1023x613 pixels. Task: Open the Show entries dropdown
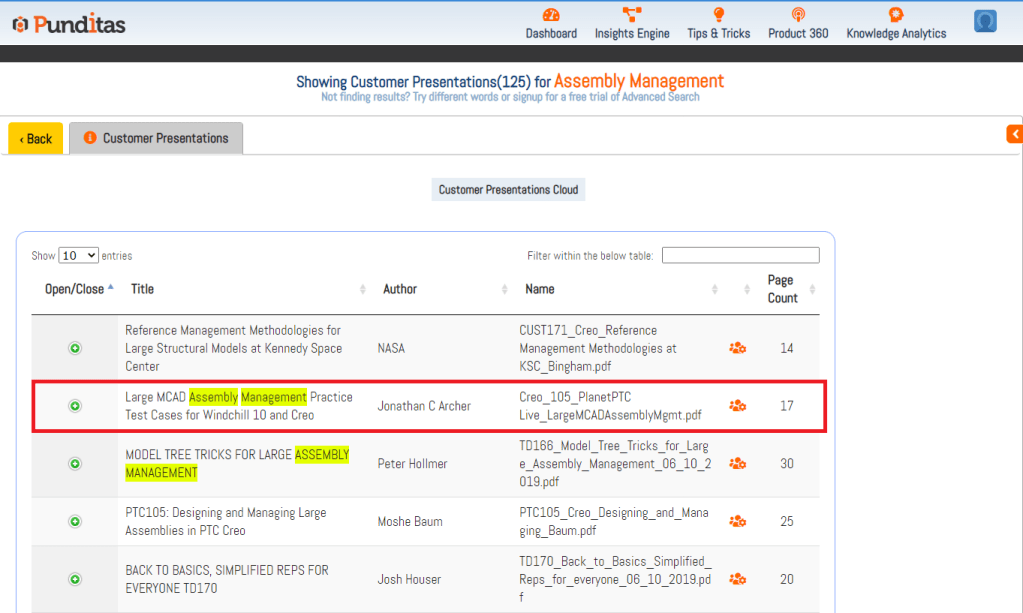(x=78, y=256)
